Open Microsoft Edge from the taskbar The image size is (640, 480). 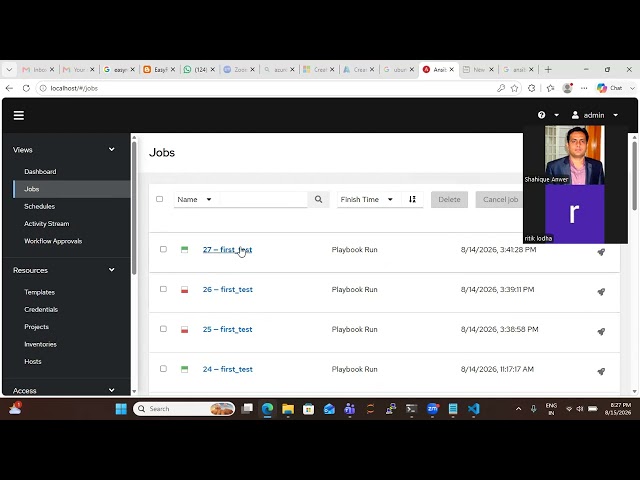(267, 409)
